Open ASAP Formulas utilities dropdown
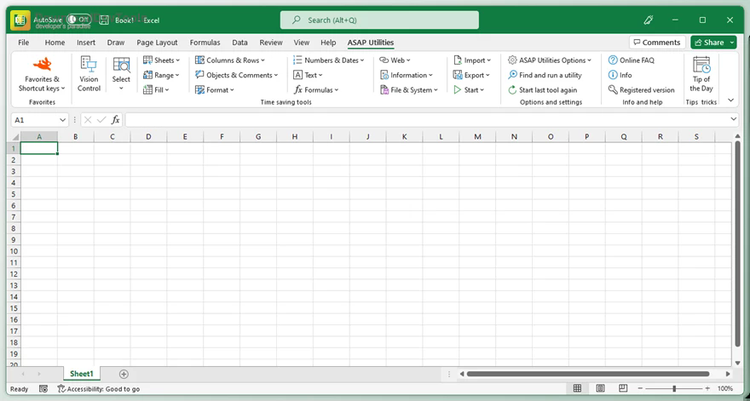 (x=316, y=90)
